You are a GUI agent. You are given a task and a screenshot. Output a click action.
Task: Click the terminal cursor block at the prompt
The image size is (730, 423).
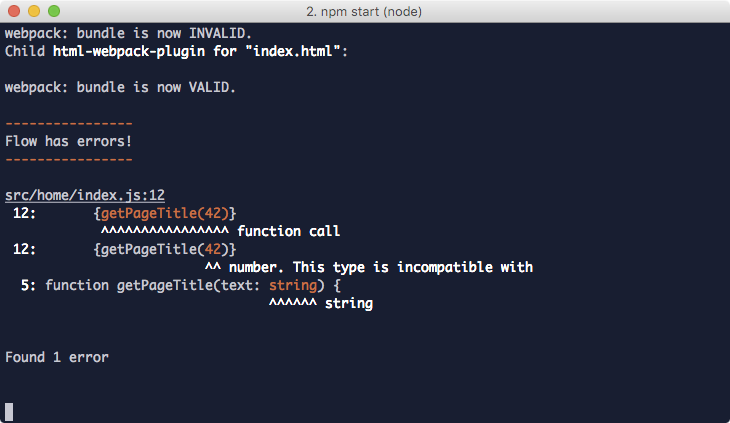point(9,412)
